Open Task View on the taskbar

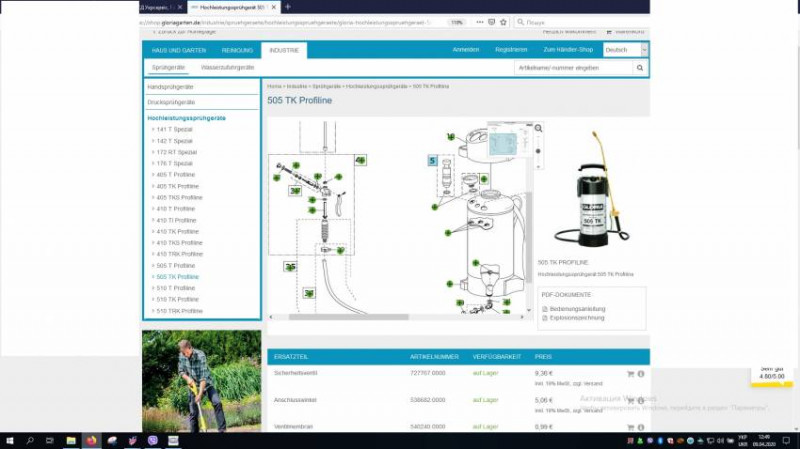49,440
